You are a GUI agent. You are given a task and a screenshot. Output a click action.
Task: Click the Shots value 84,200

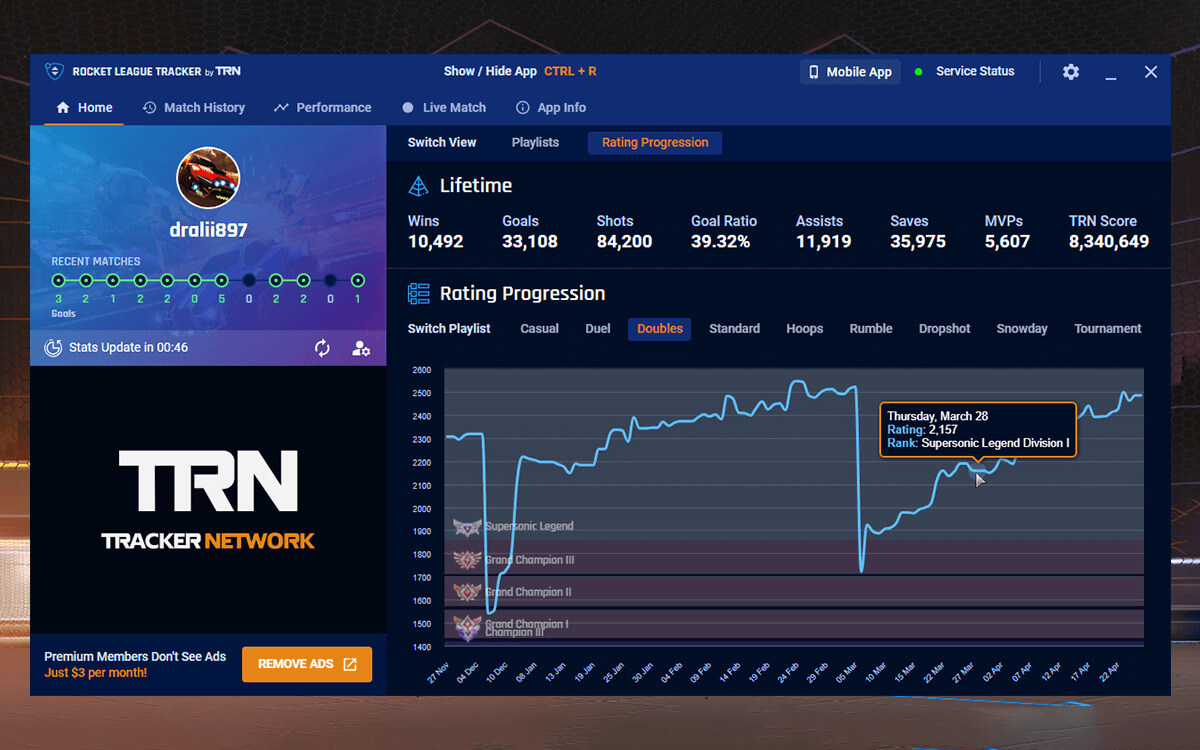coord(624,241)
